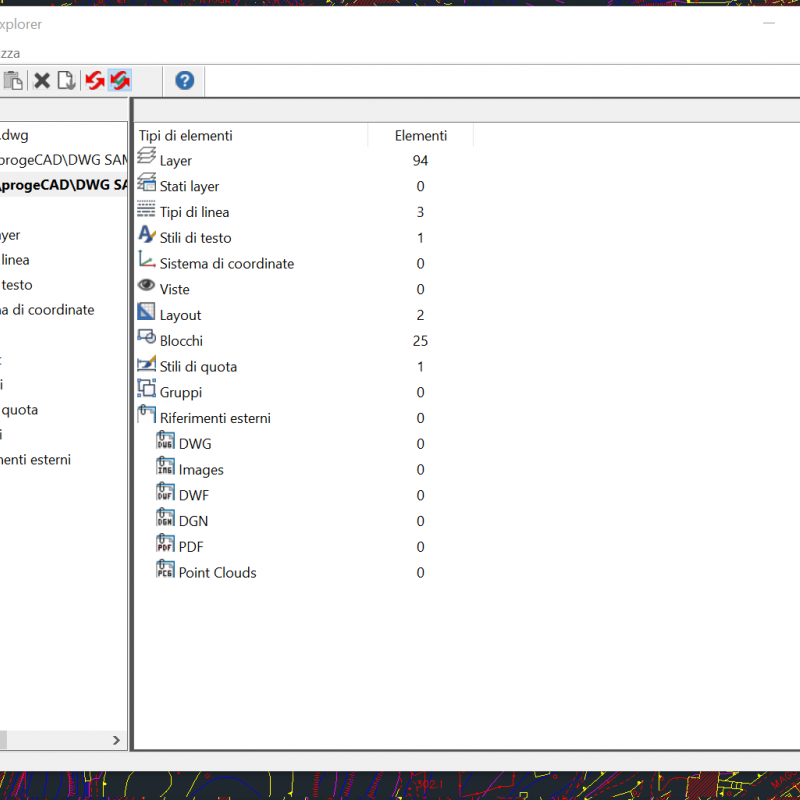Open Stili di testo entry
Image resolution: width=800 pixels, height=800 pixels.
coord(195,238)
